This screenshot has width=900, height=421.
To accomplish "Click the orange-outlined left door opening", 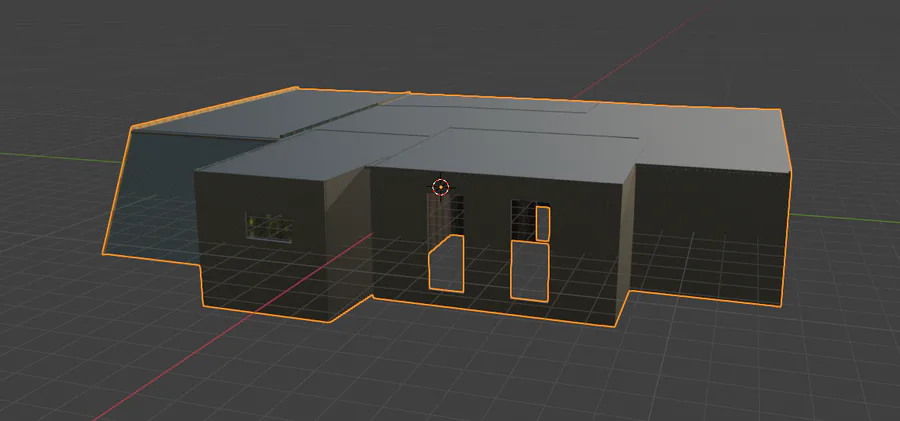I will (x=447, y=264).
